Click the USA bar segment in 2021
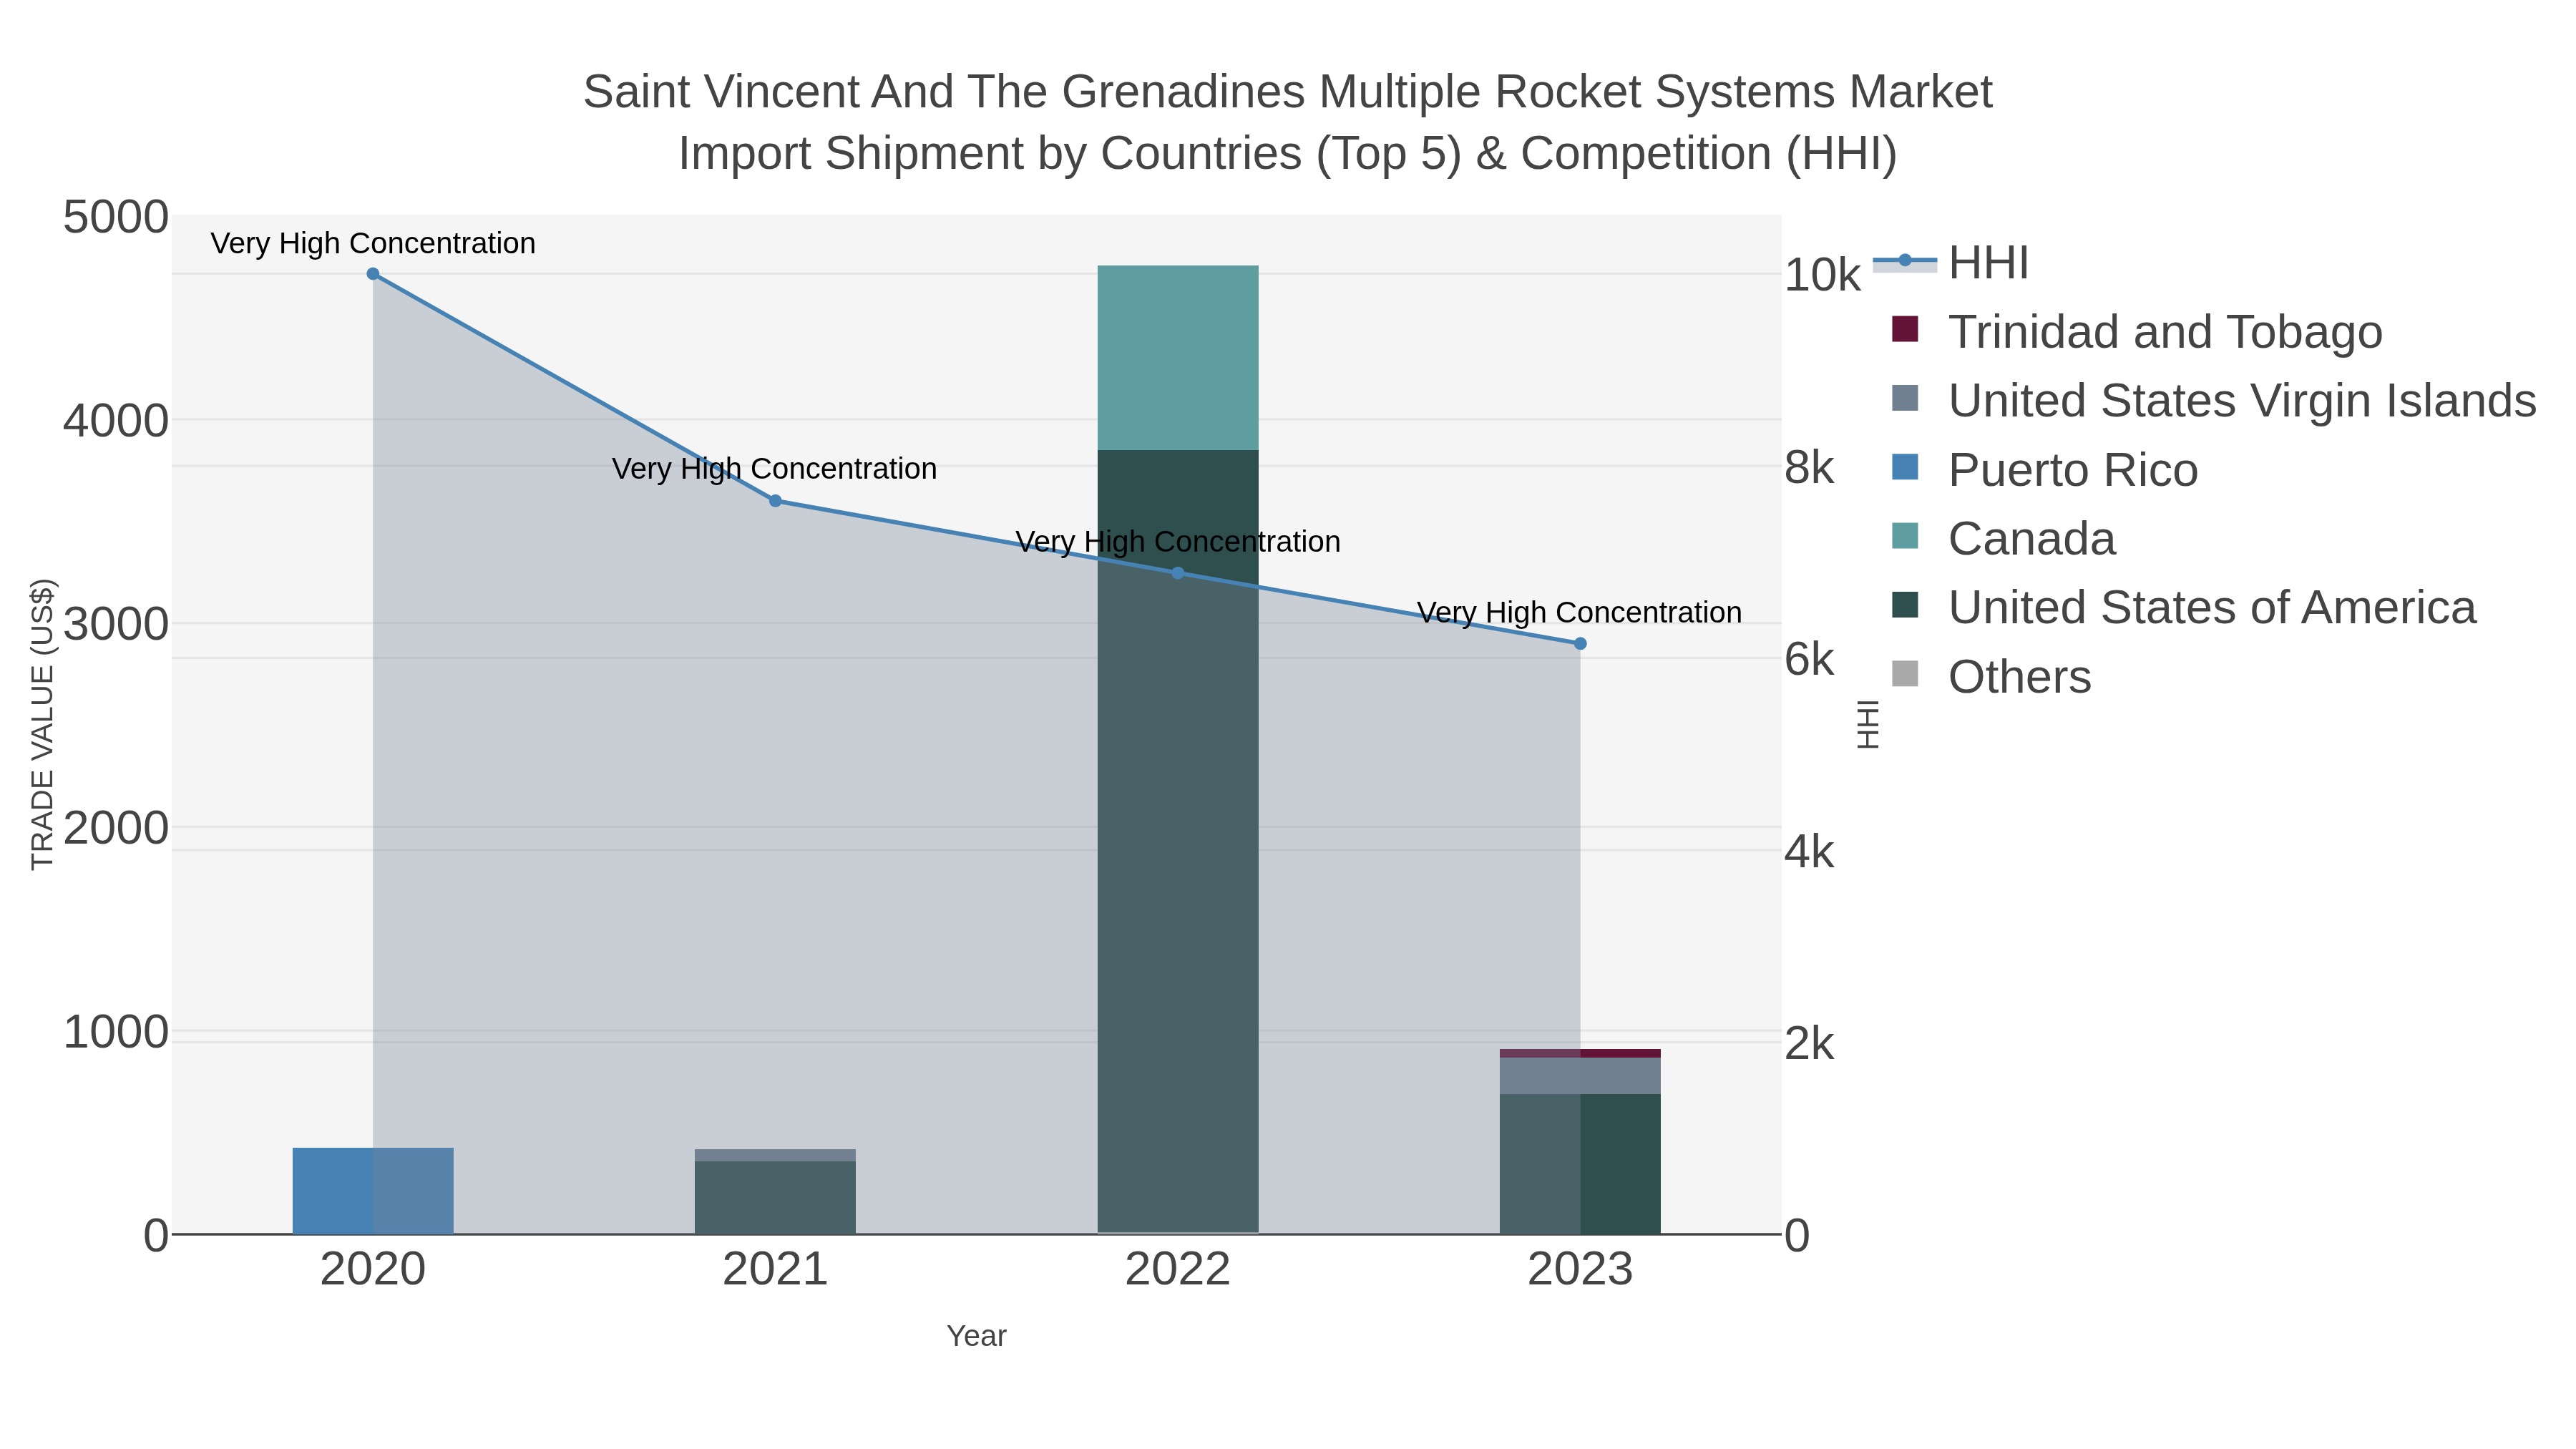The width and height of the screenshot is (2576, 1449). click(775, 1198)
